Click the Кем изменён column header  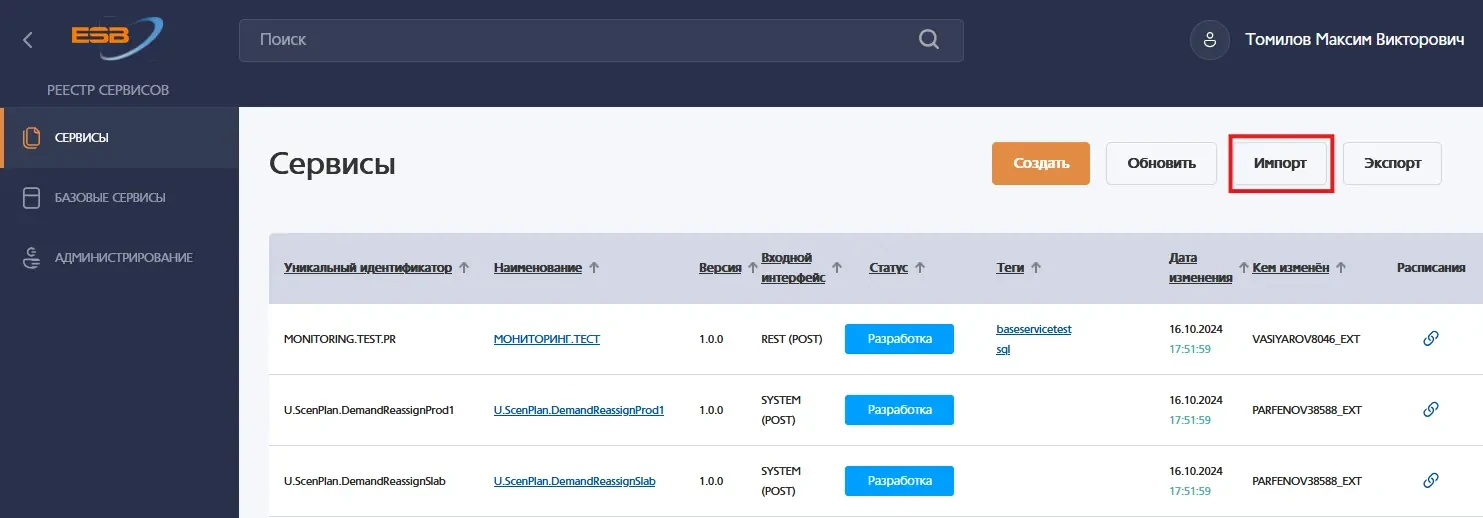point(1290,268)
